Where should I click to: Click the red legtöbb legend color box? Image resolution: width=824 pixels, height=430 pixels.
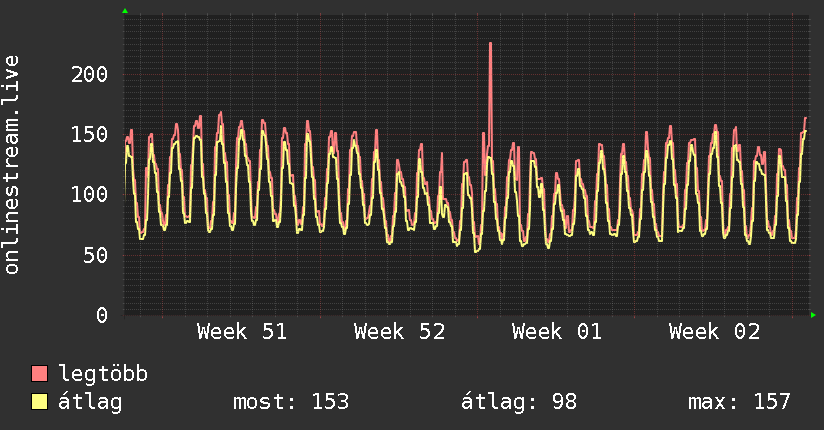point(40,374)
